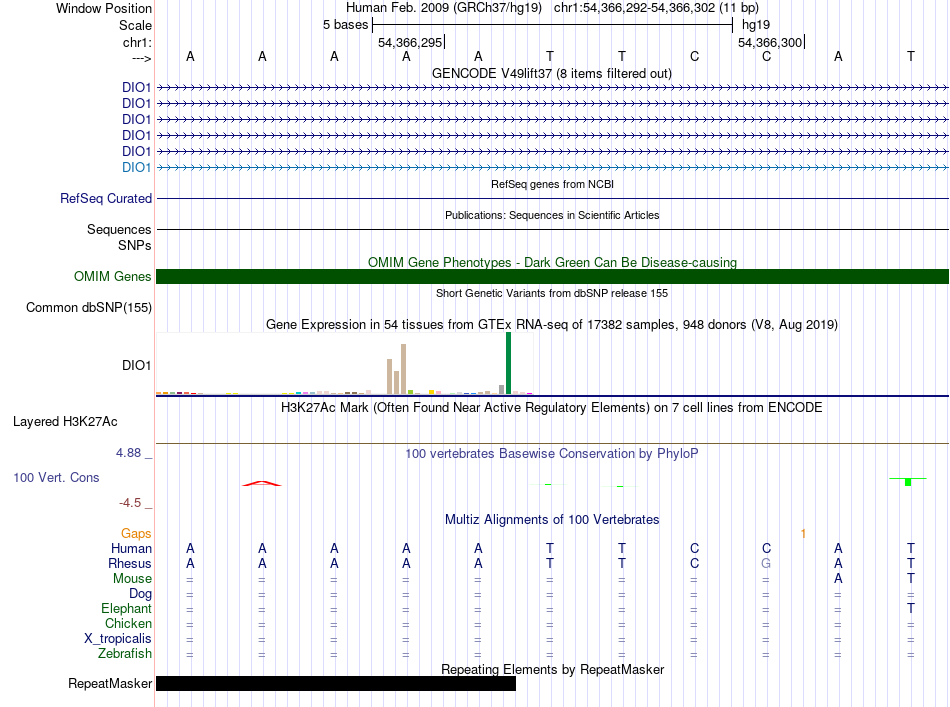This screenshot has width=950, height=707.
Task: Click the Dog alignment row label
Action: tap(140, 594)
